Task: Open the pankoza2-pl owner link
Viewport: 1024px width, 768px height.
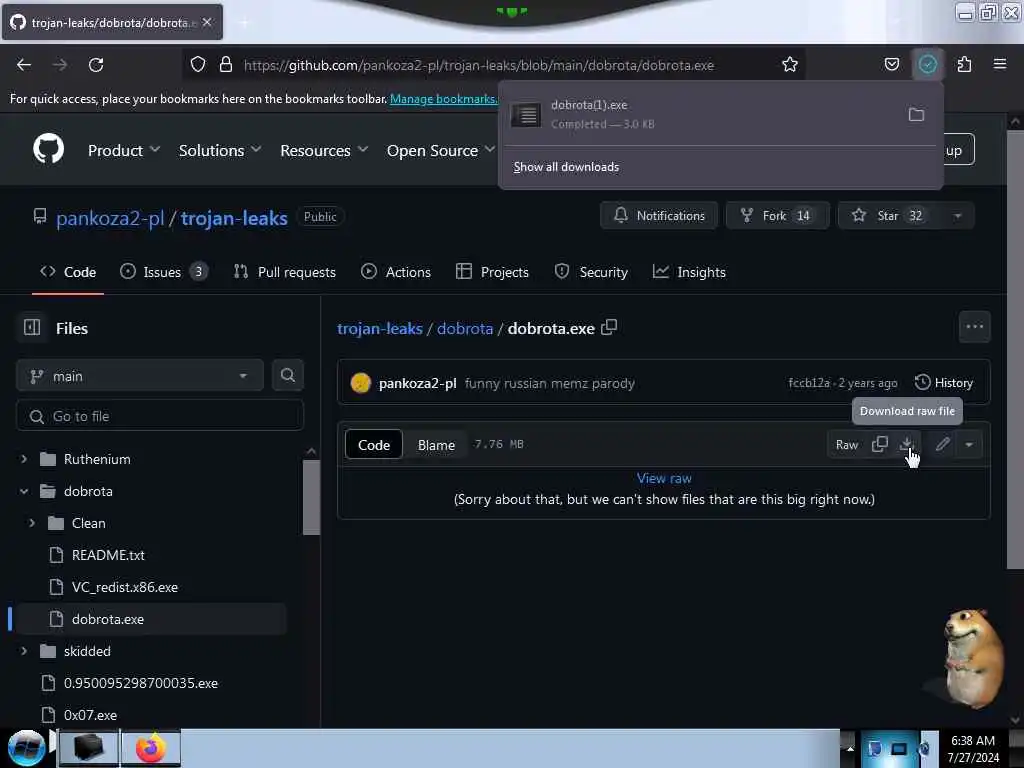Action: click(x=110, y=217)
